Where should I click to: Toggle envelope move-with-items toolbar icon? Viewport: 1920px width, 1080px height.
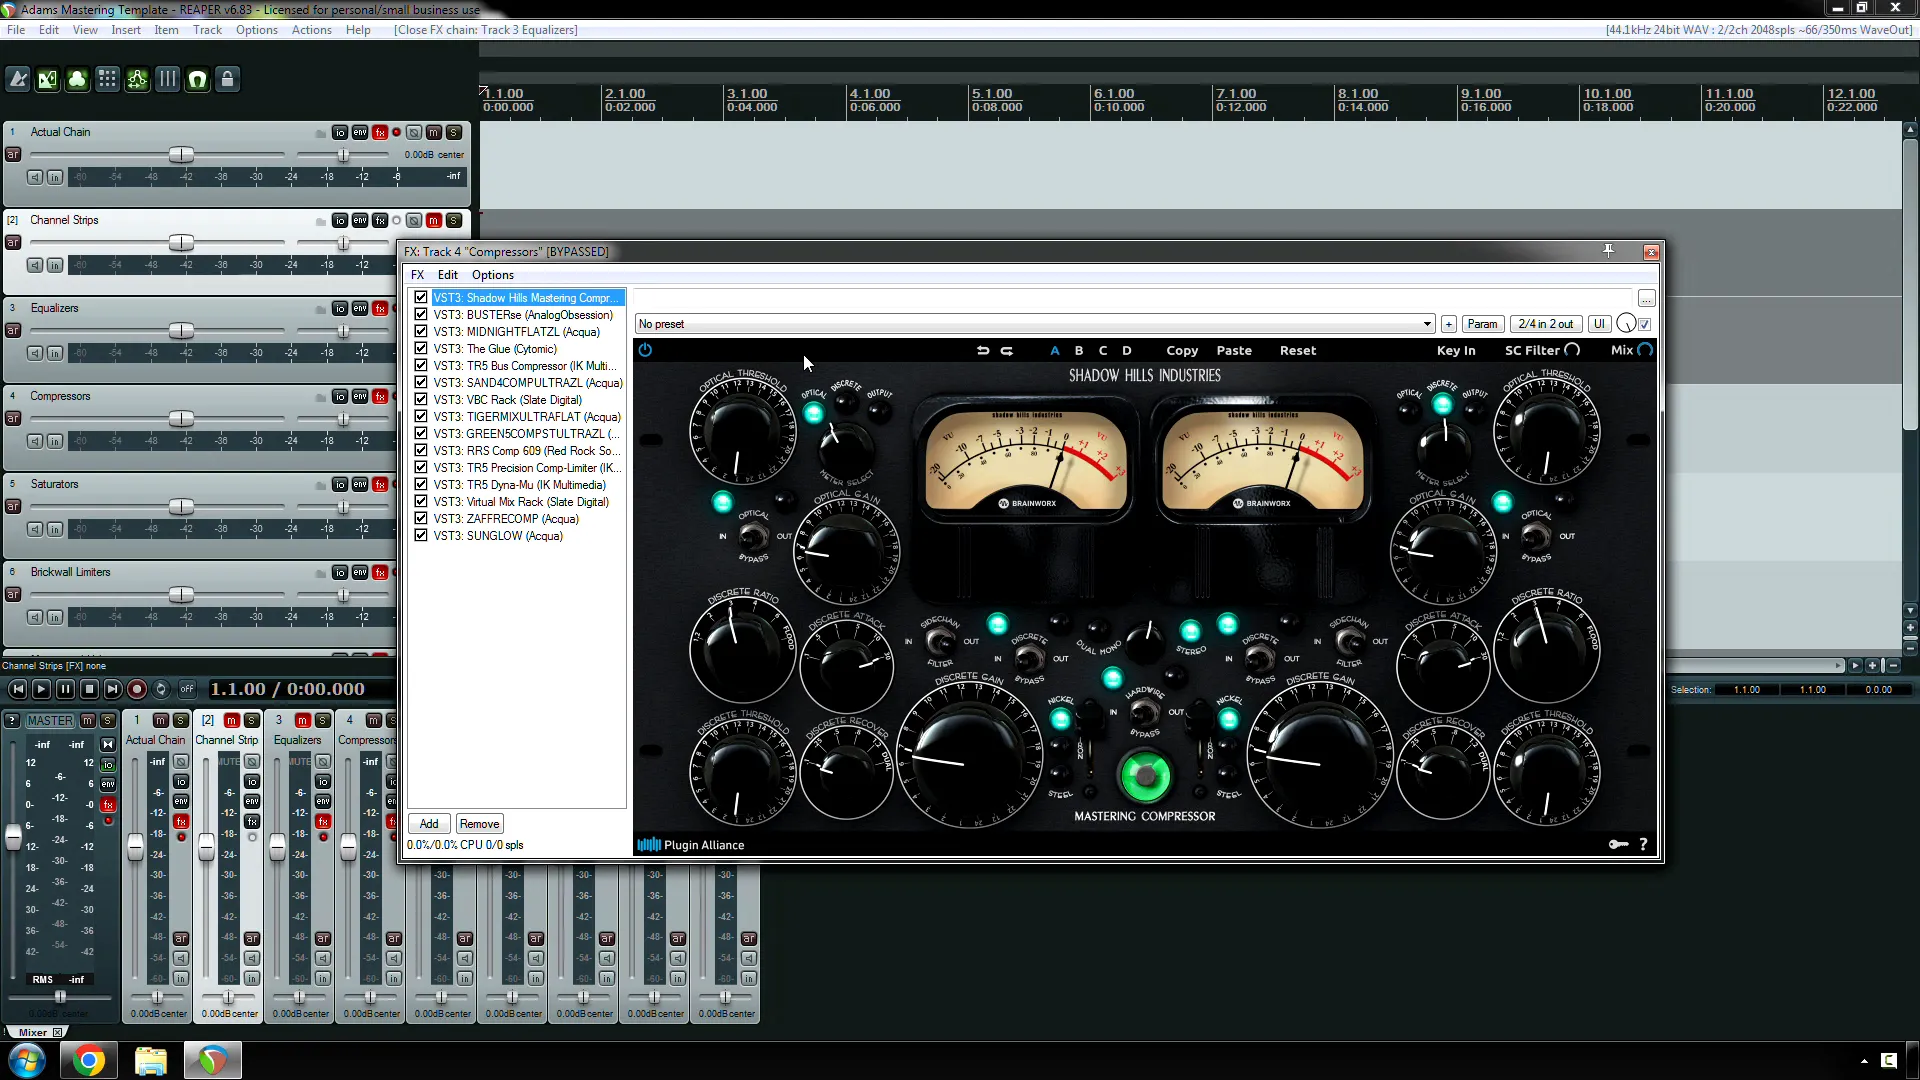click(x=138, y=79)
